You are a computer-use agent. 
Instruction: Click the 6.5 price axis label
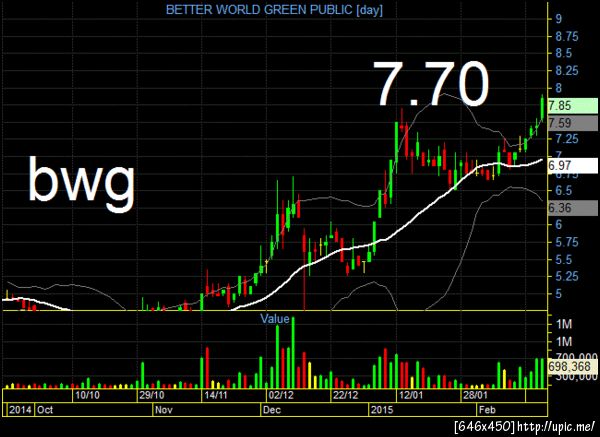click(564, 190)
